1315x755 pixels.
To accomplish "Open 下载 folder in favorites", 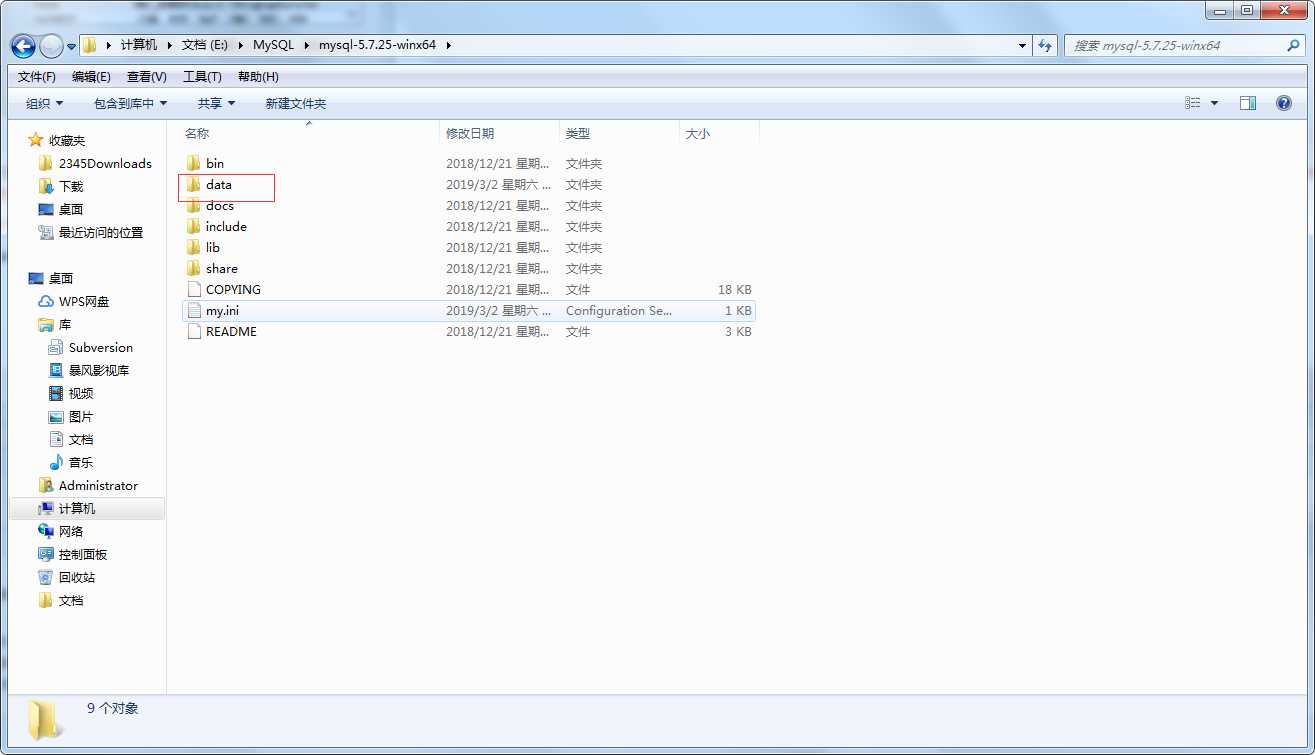I will (71, 186).
